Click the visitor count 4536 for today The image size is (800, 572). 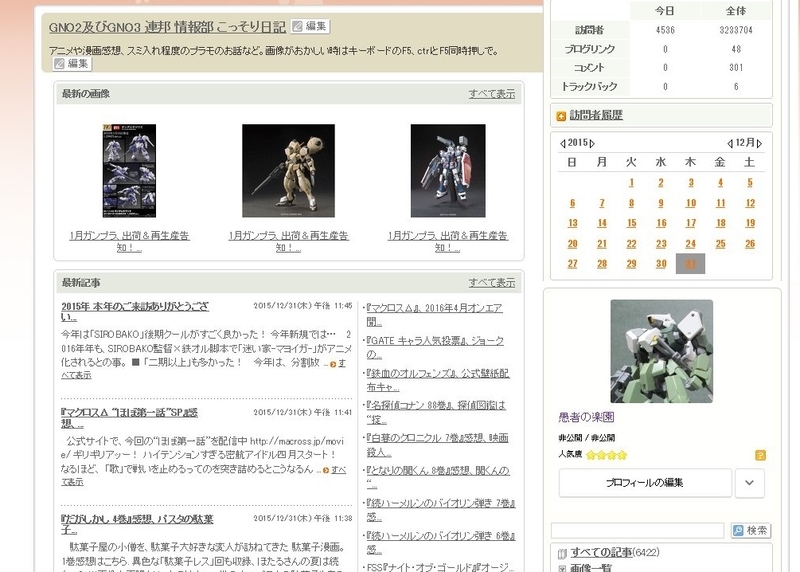665,30
